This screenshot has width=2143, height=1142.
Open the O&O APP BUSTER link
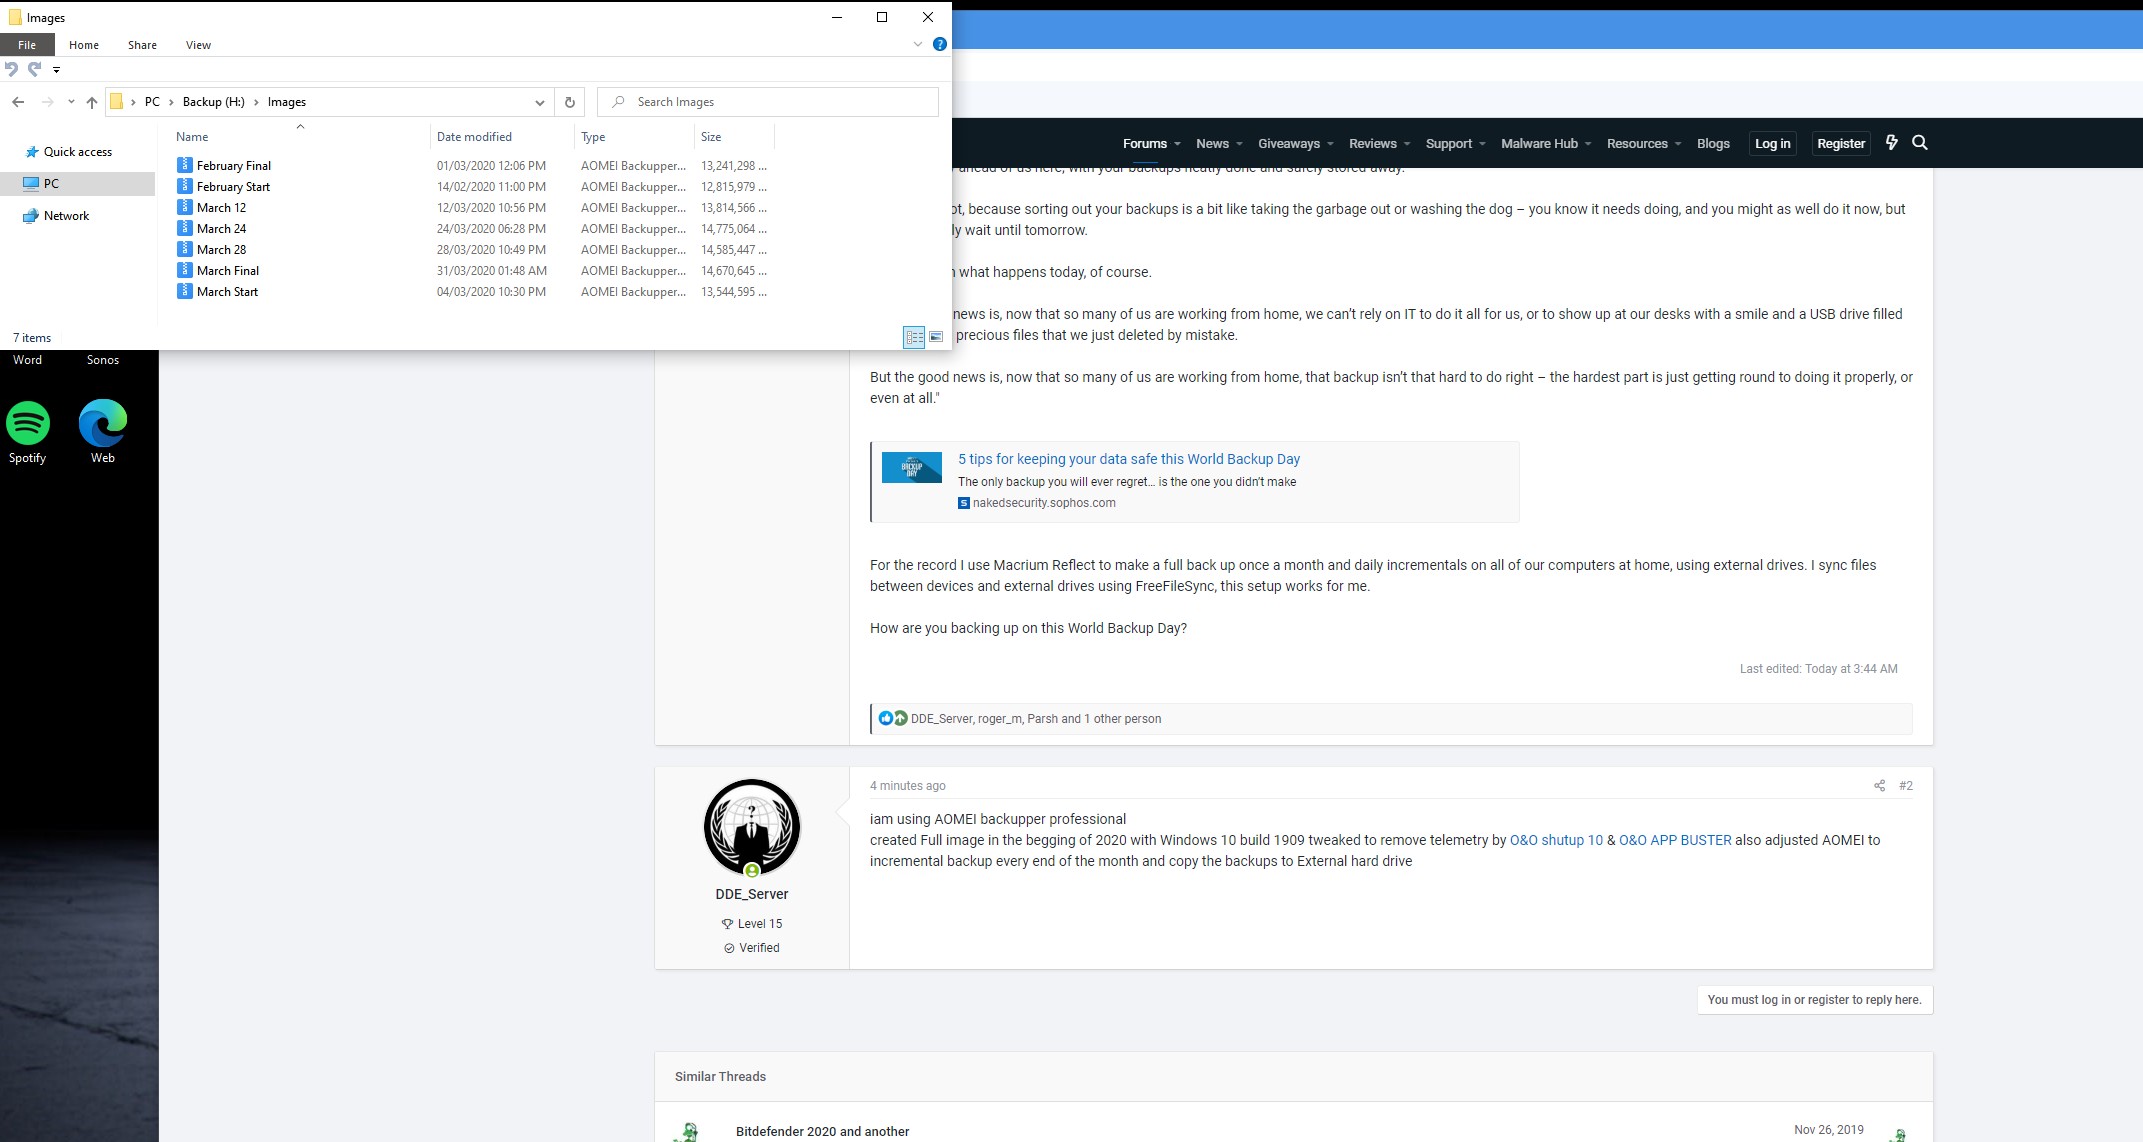point(1675,840)
